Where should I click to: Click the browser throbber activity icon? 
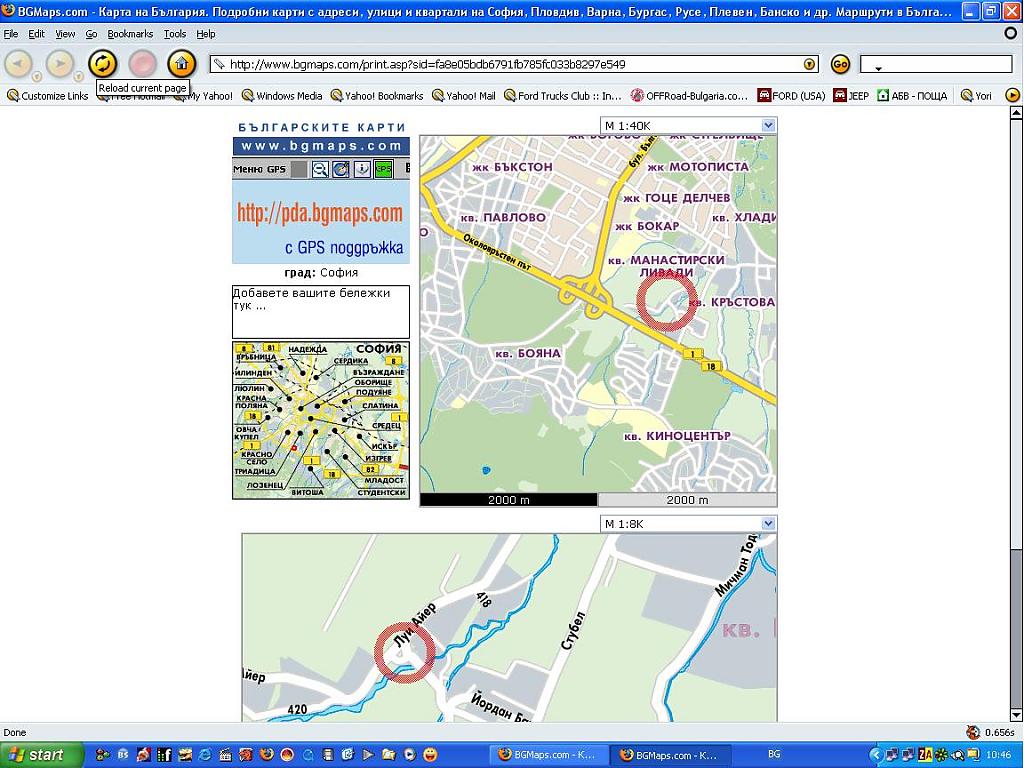coord(1011,33)
